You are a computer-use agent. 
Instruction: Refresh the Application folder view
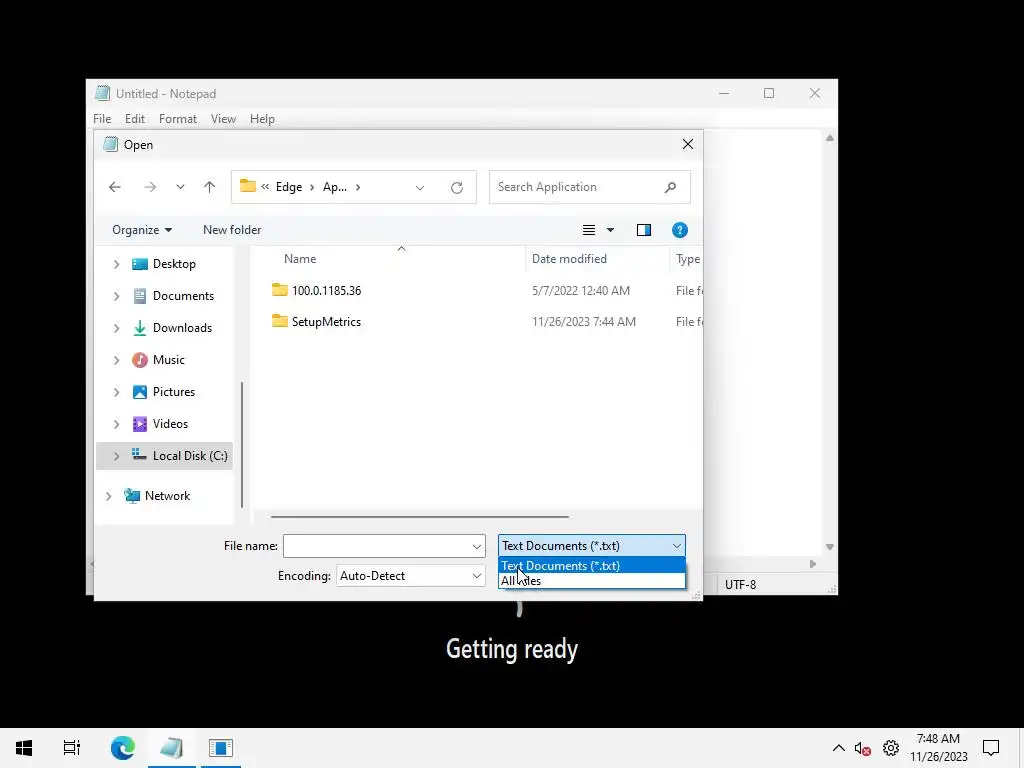click(456, 187)
